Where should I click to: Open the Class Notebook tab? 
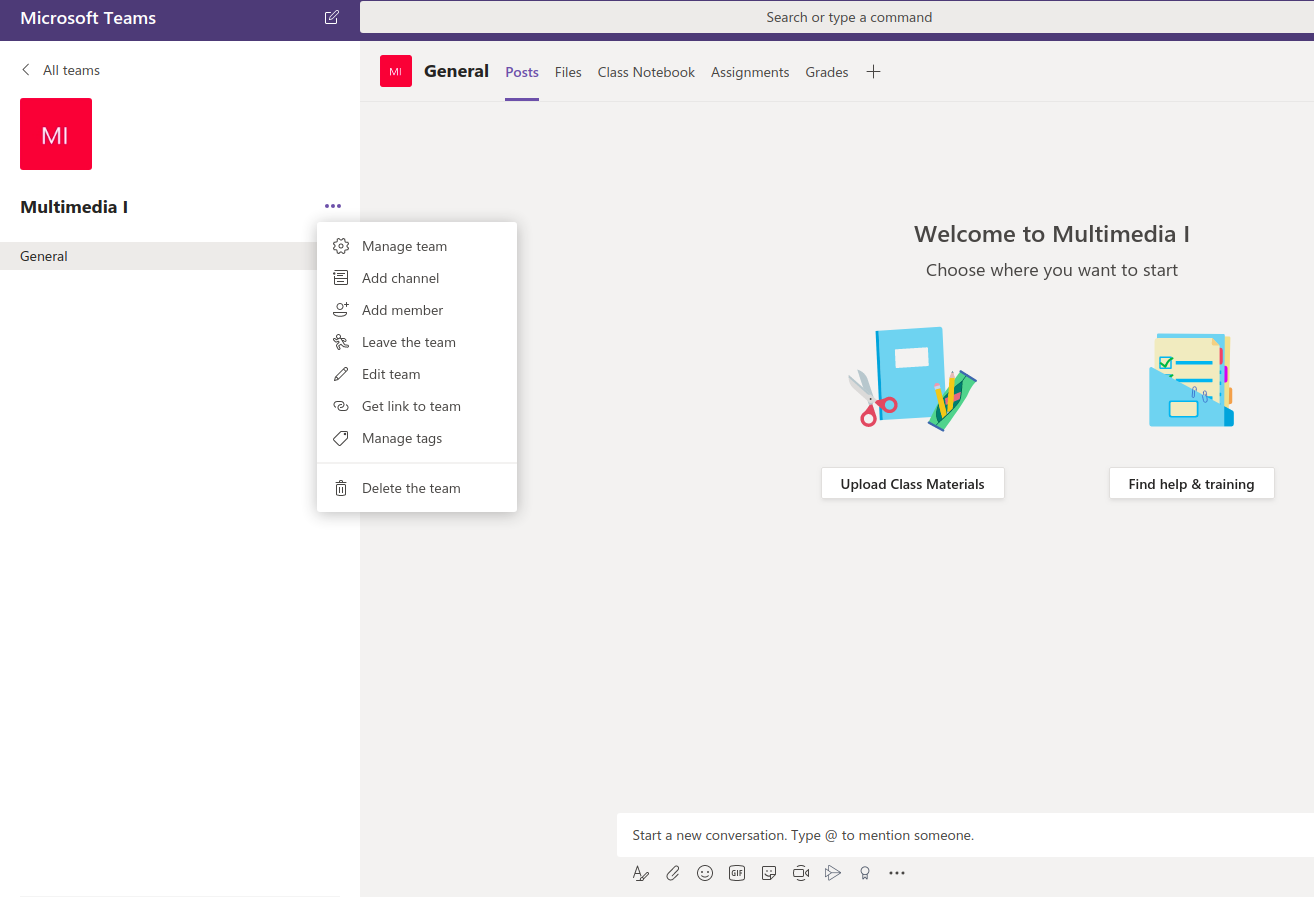[x=646, y=72]
